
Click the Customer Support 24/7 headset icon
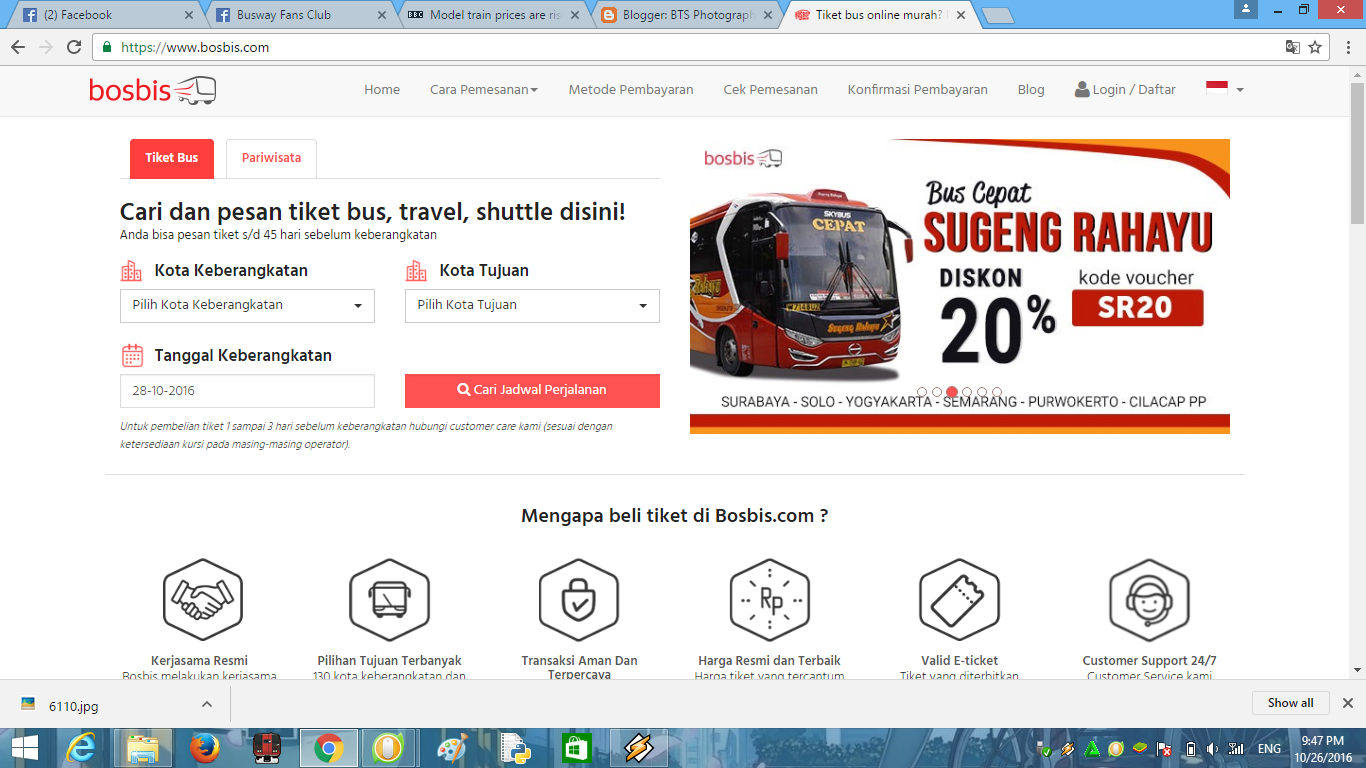click(1149, 600)
